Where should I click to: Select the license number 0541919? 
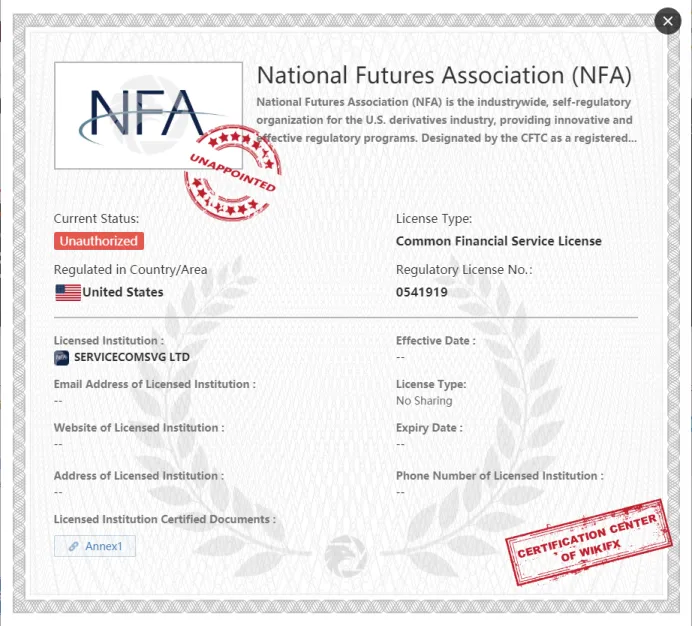click(x=421, y=292)
